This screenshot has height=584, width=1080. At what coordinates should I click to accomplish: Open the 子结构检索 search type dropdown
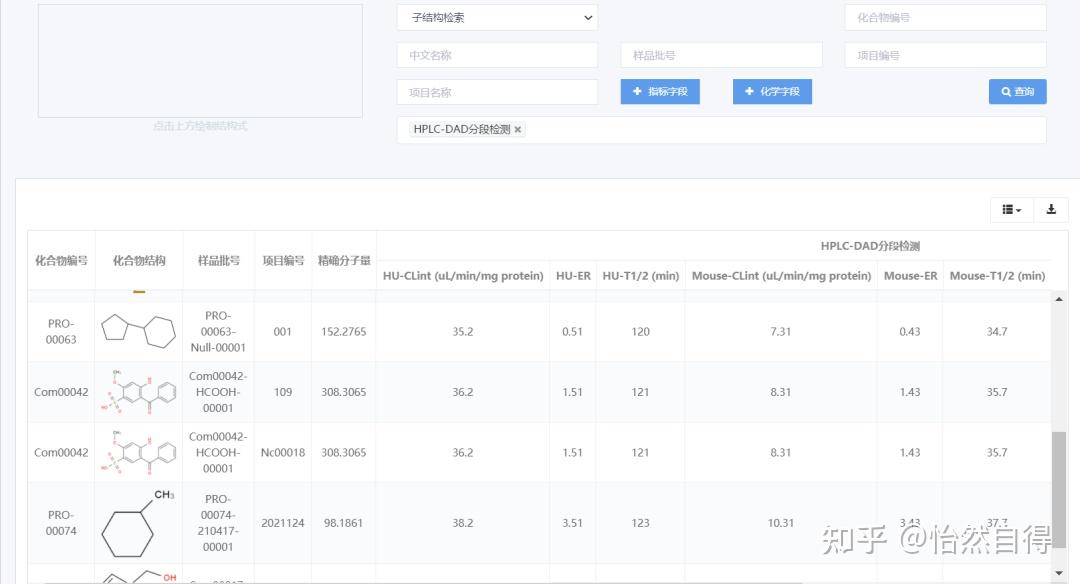point(497,17)
